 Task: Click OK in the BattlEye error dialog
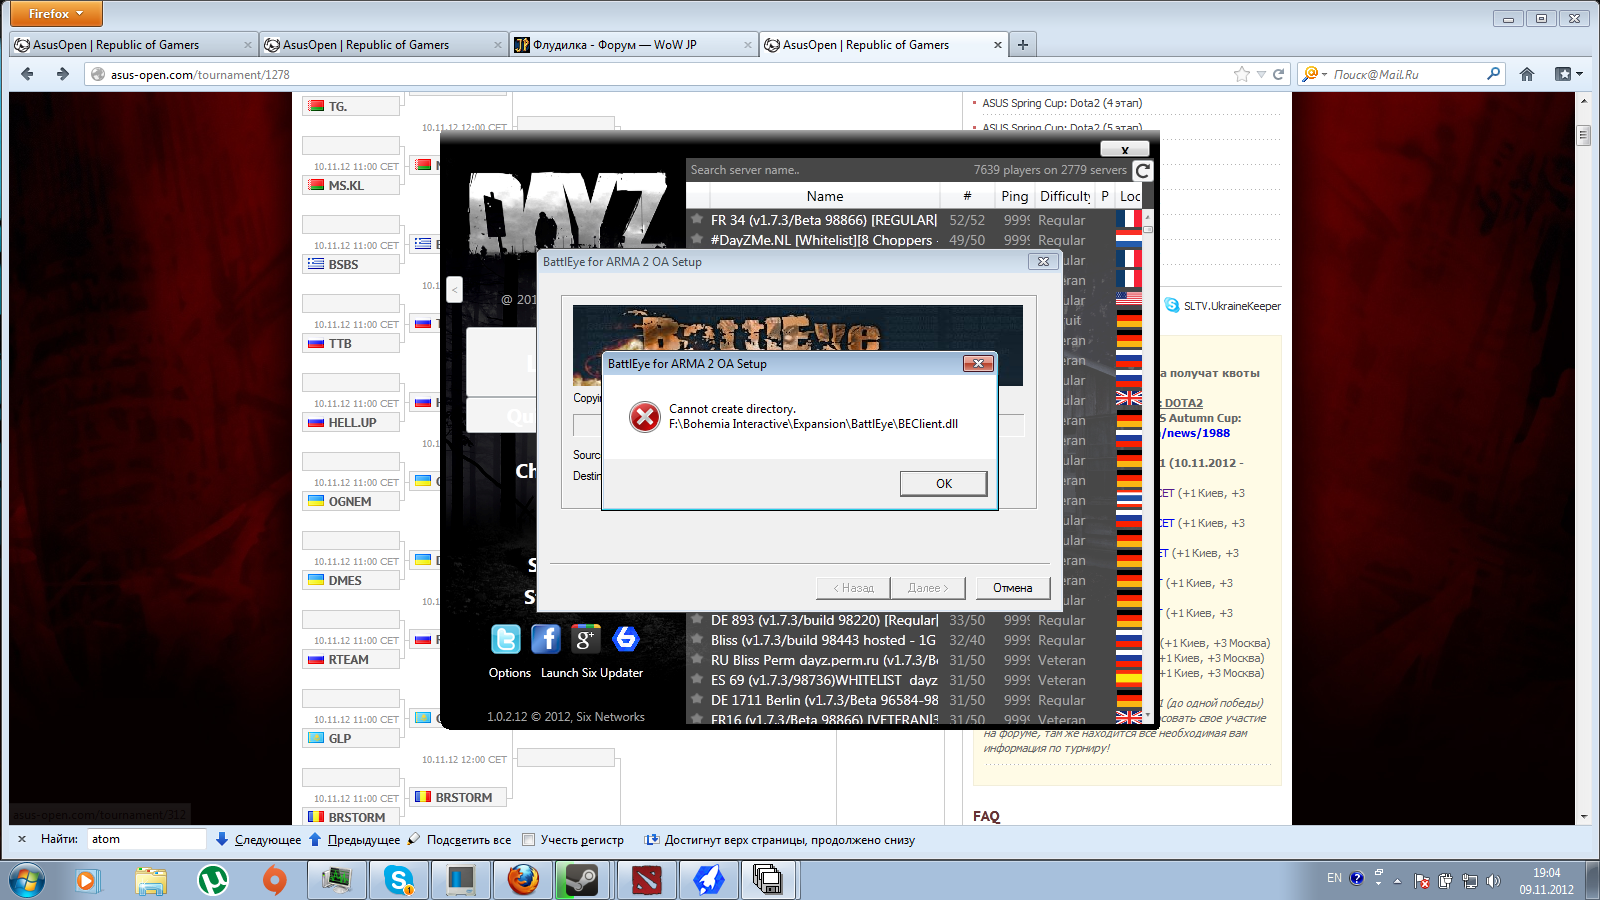943,484
